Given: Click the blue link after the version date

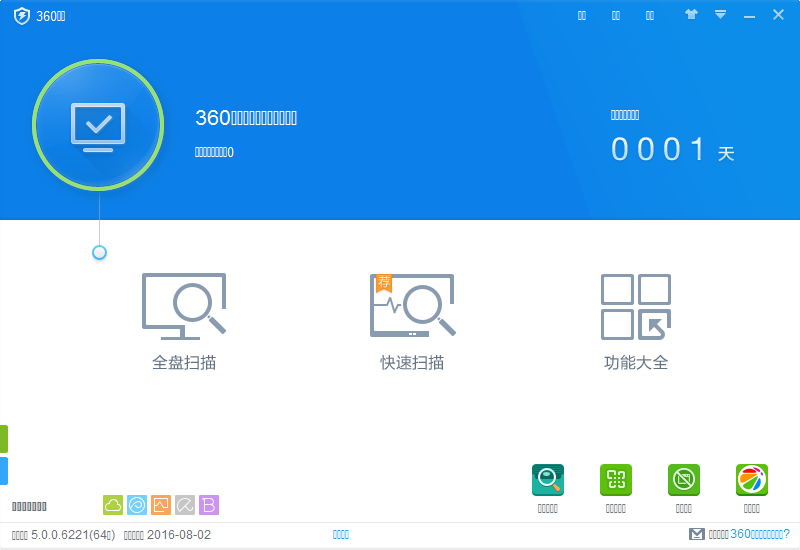Looking at the screenshot, I should tap(341, 535).
